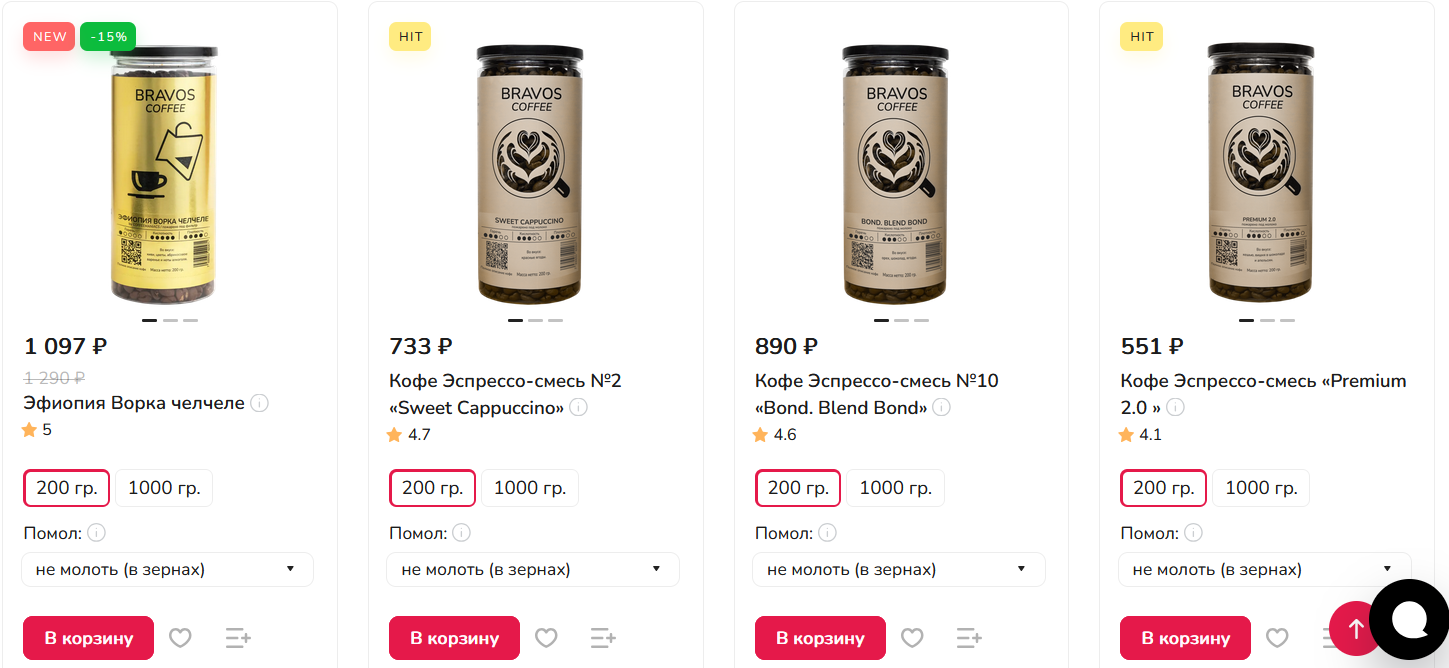
Task: Add Bond. Blend Bond to compare list
Action: point(969,638)
